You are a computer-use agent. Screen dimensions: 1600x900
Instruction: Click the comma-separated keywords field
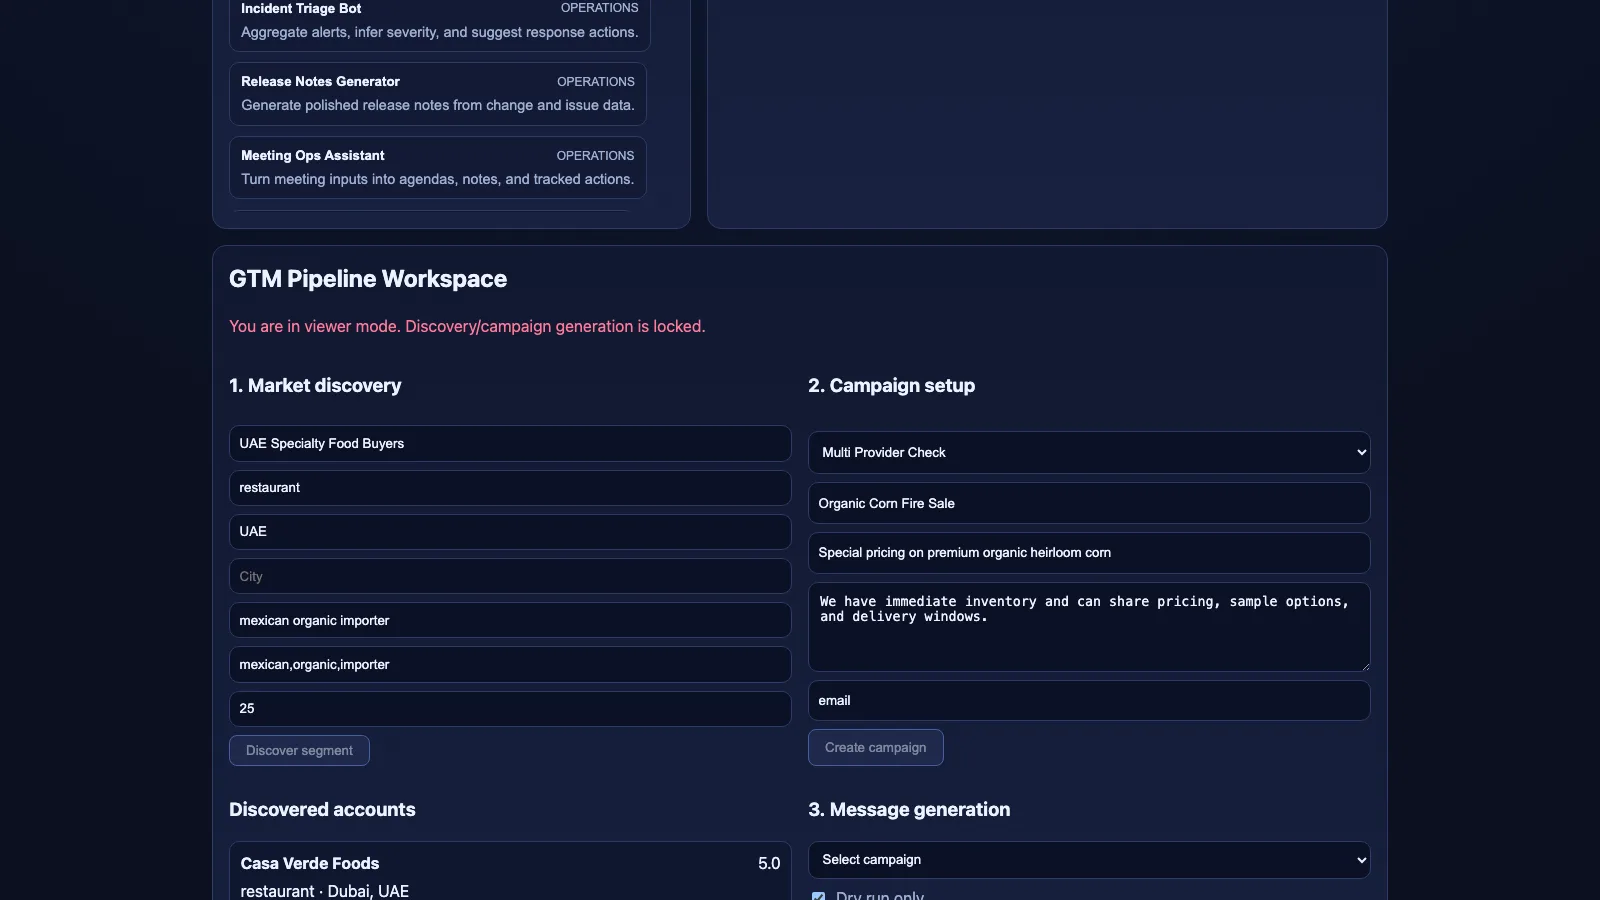509,665
